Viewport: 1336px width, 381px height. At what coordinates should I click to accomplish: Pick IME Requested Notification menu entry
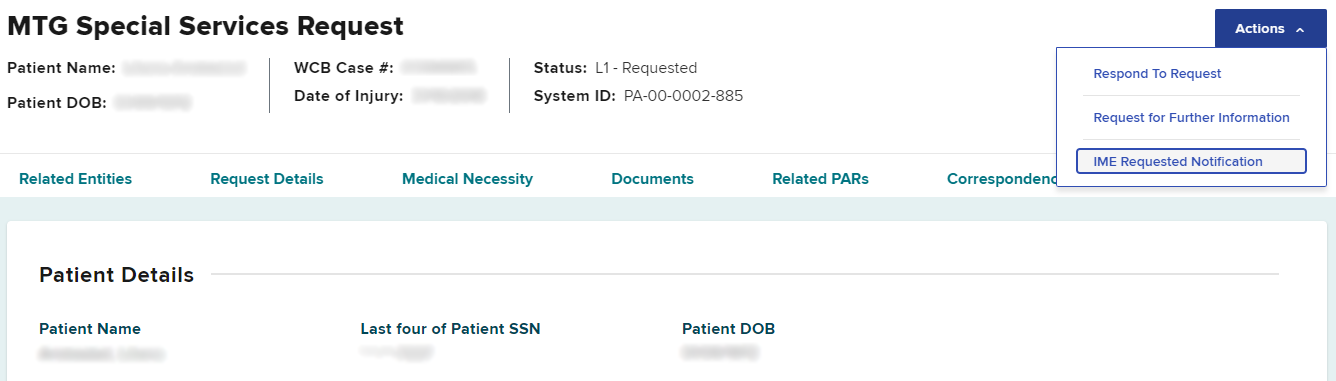(x=1191, y=161)
